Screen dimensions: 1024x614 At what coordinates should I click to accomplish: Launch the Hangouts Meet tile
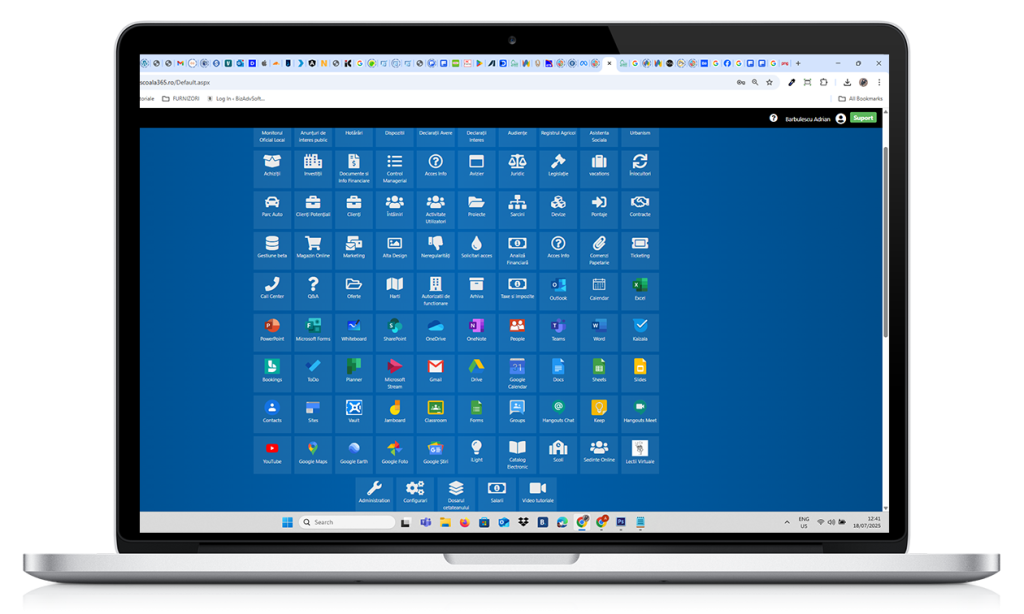click(640, 413)
